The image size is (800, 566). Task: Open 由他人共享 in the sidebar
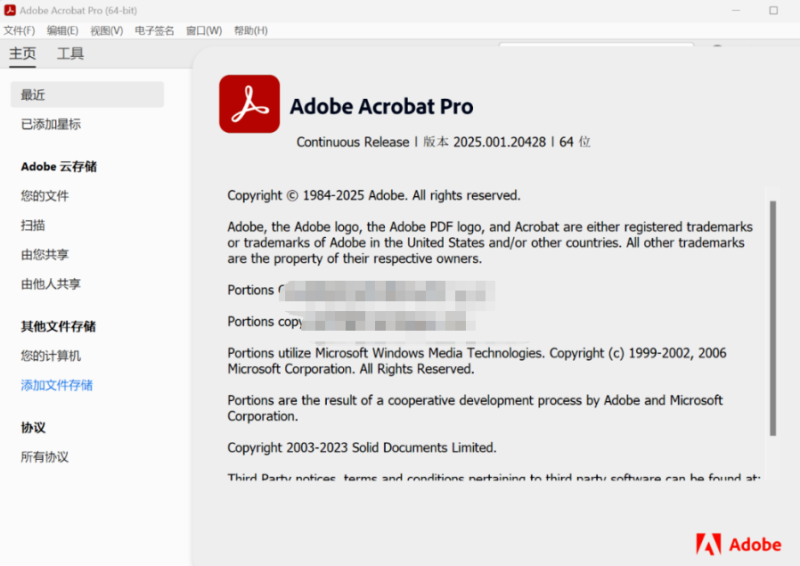point(51,284)
